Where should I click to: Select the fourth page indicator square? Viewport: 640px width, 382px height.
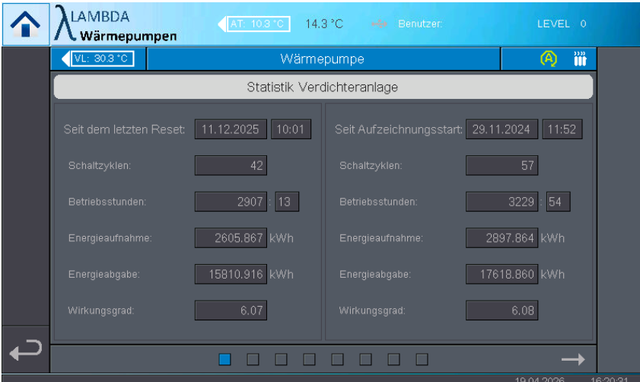click(x=309, y=359)
